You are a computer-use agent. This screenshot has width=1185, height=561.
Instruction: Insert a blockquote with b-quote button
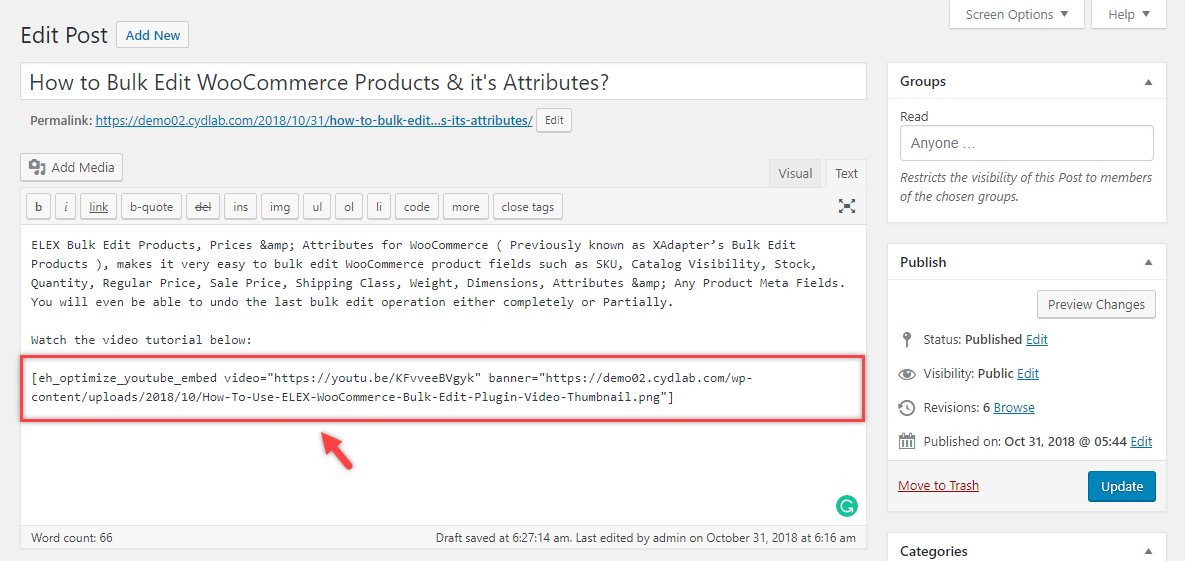151,206
